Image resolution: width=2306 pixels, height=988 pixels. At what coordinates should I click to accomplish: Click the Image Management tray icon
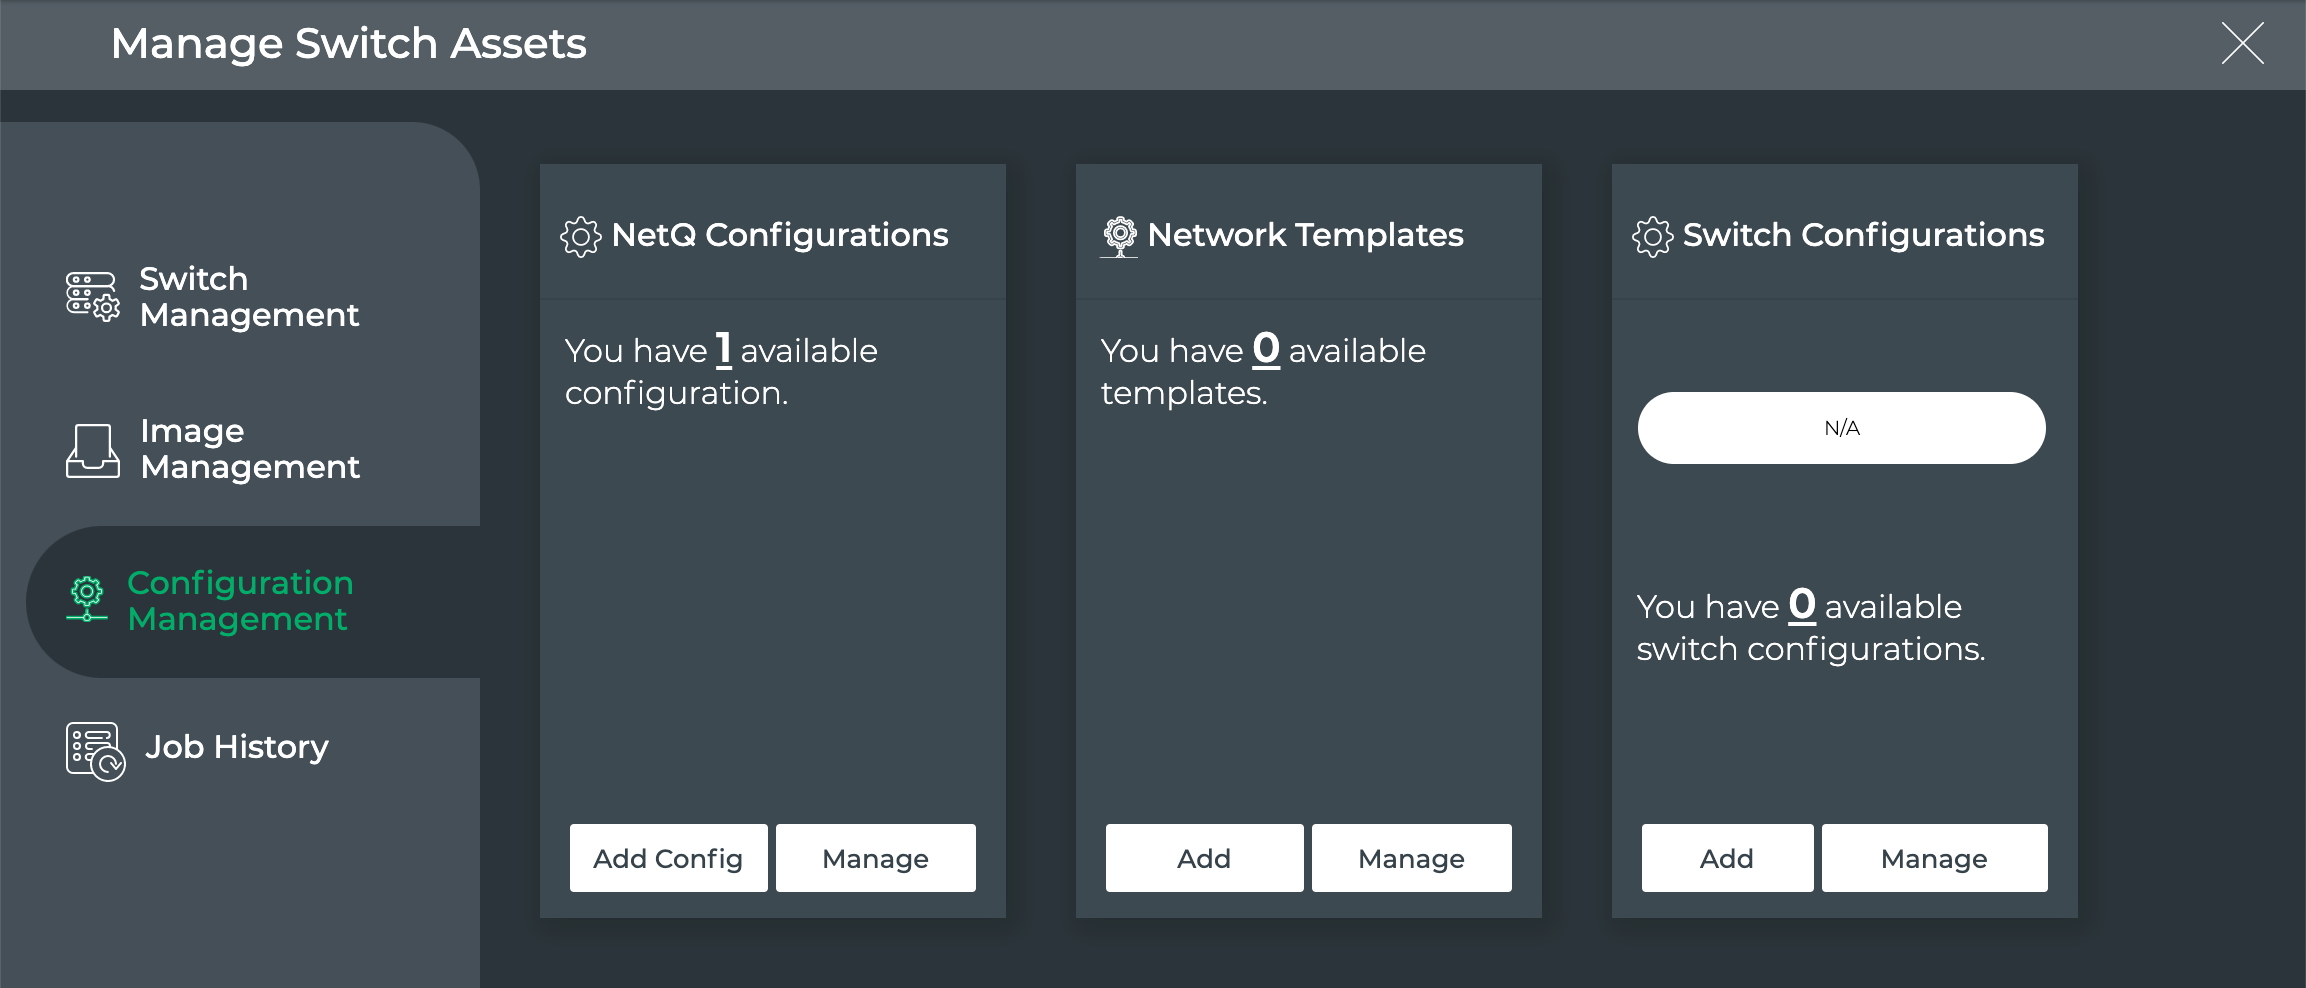coord(93,450)
